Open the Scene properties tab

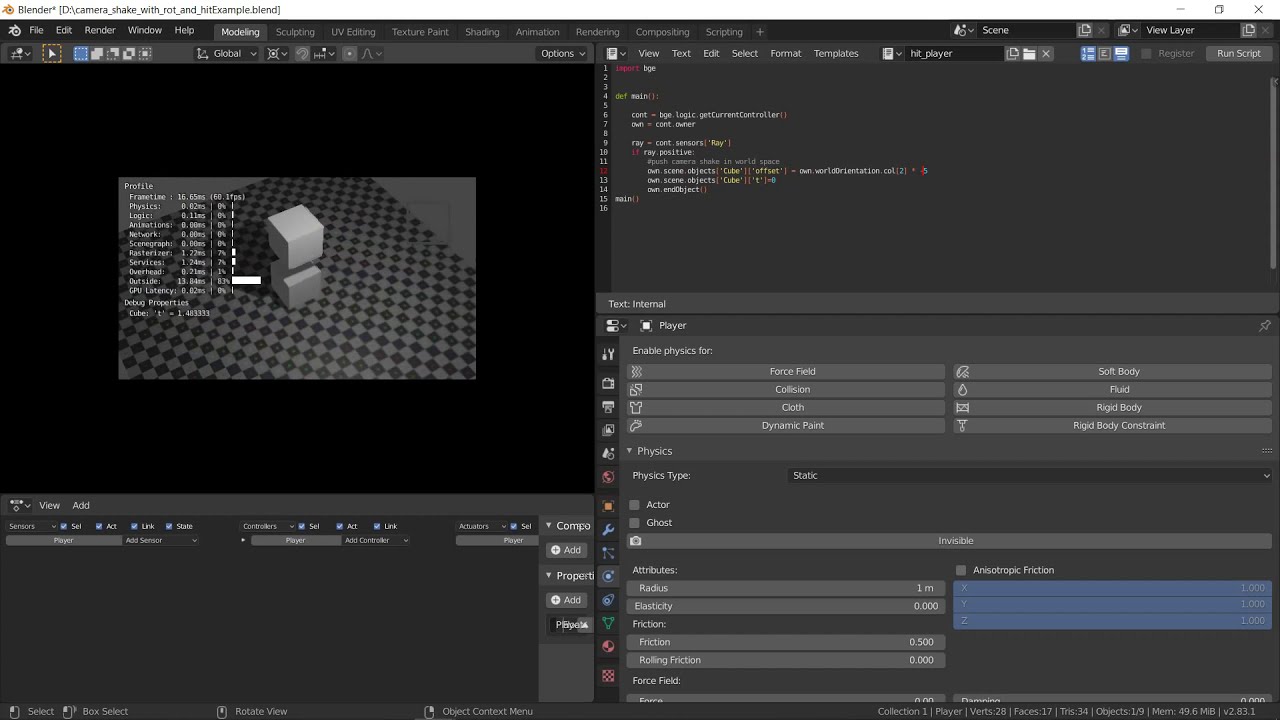pyautogui.click(x=608, y=453)
